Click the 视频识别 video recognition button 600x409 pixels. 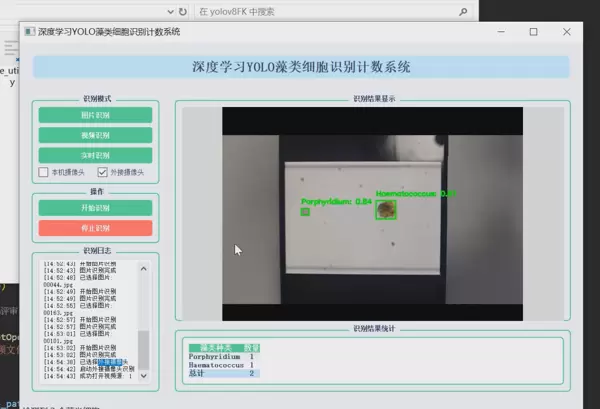pyautogui.click(x=96, y=135)
